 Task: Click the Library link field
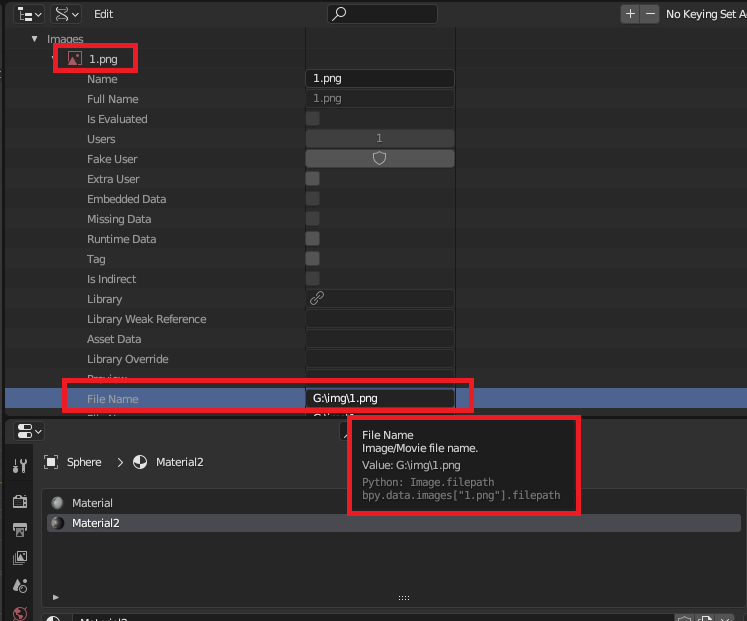coord(380,299)
